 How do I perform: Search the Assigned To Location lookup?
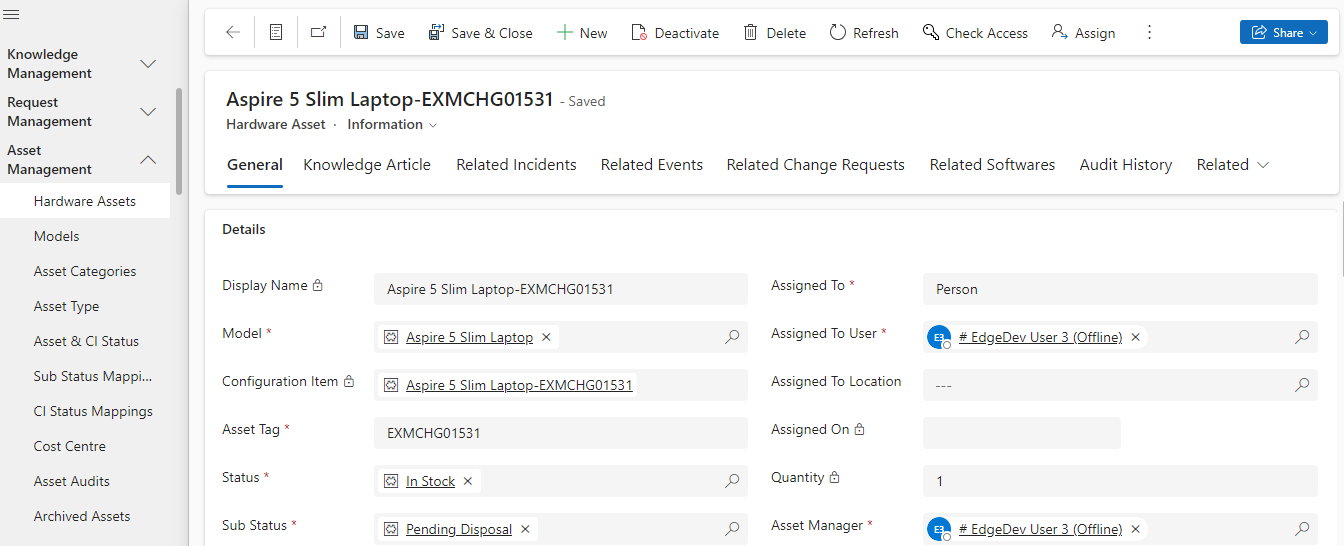coord(1302,385)
